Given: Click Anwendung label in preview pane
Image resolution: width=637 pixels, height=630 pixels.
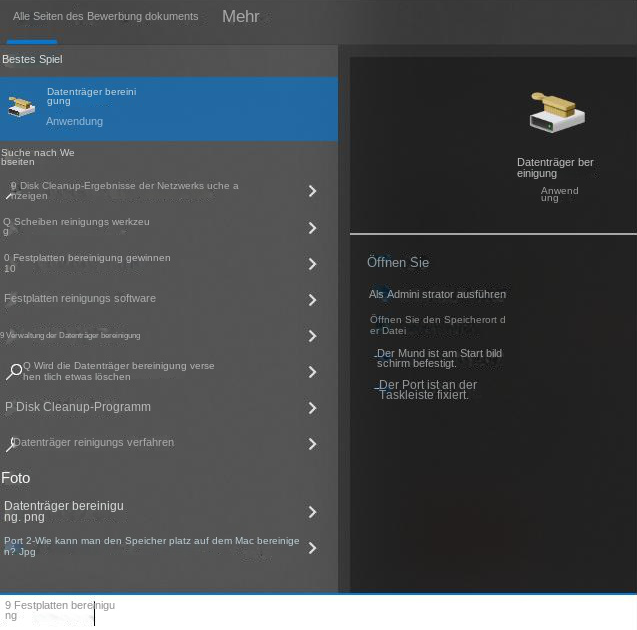Looking at the screenshot, I should (x=559, y=194).
